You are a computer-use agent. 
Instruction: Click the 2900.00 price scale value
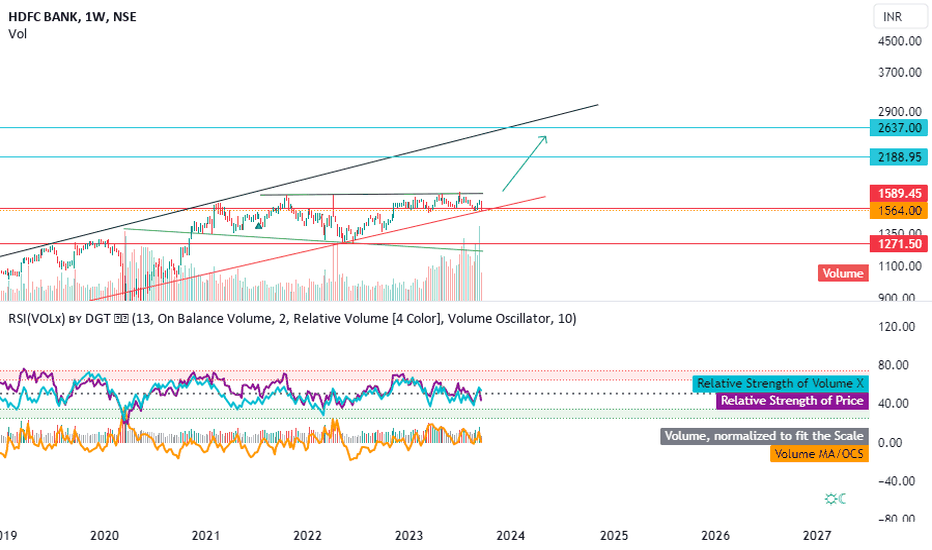coord(900,112)
